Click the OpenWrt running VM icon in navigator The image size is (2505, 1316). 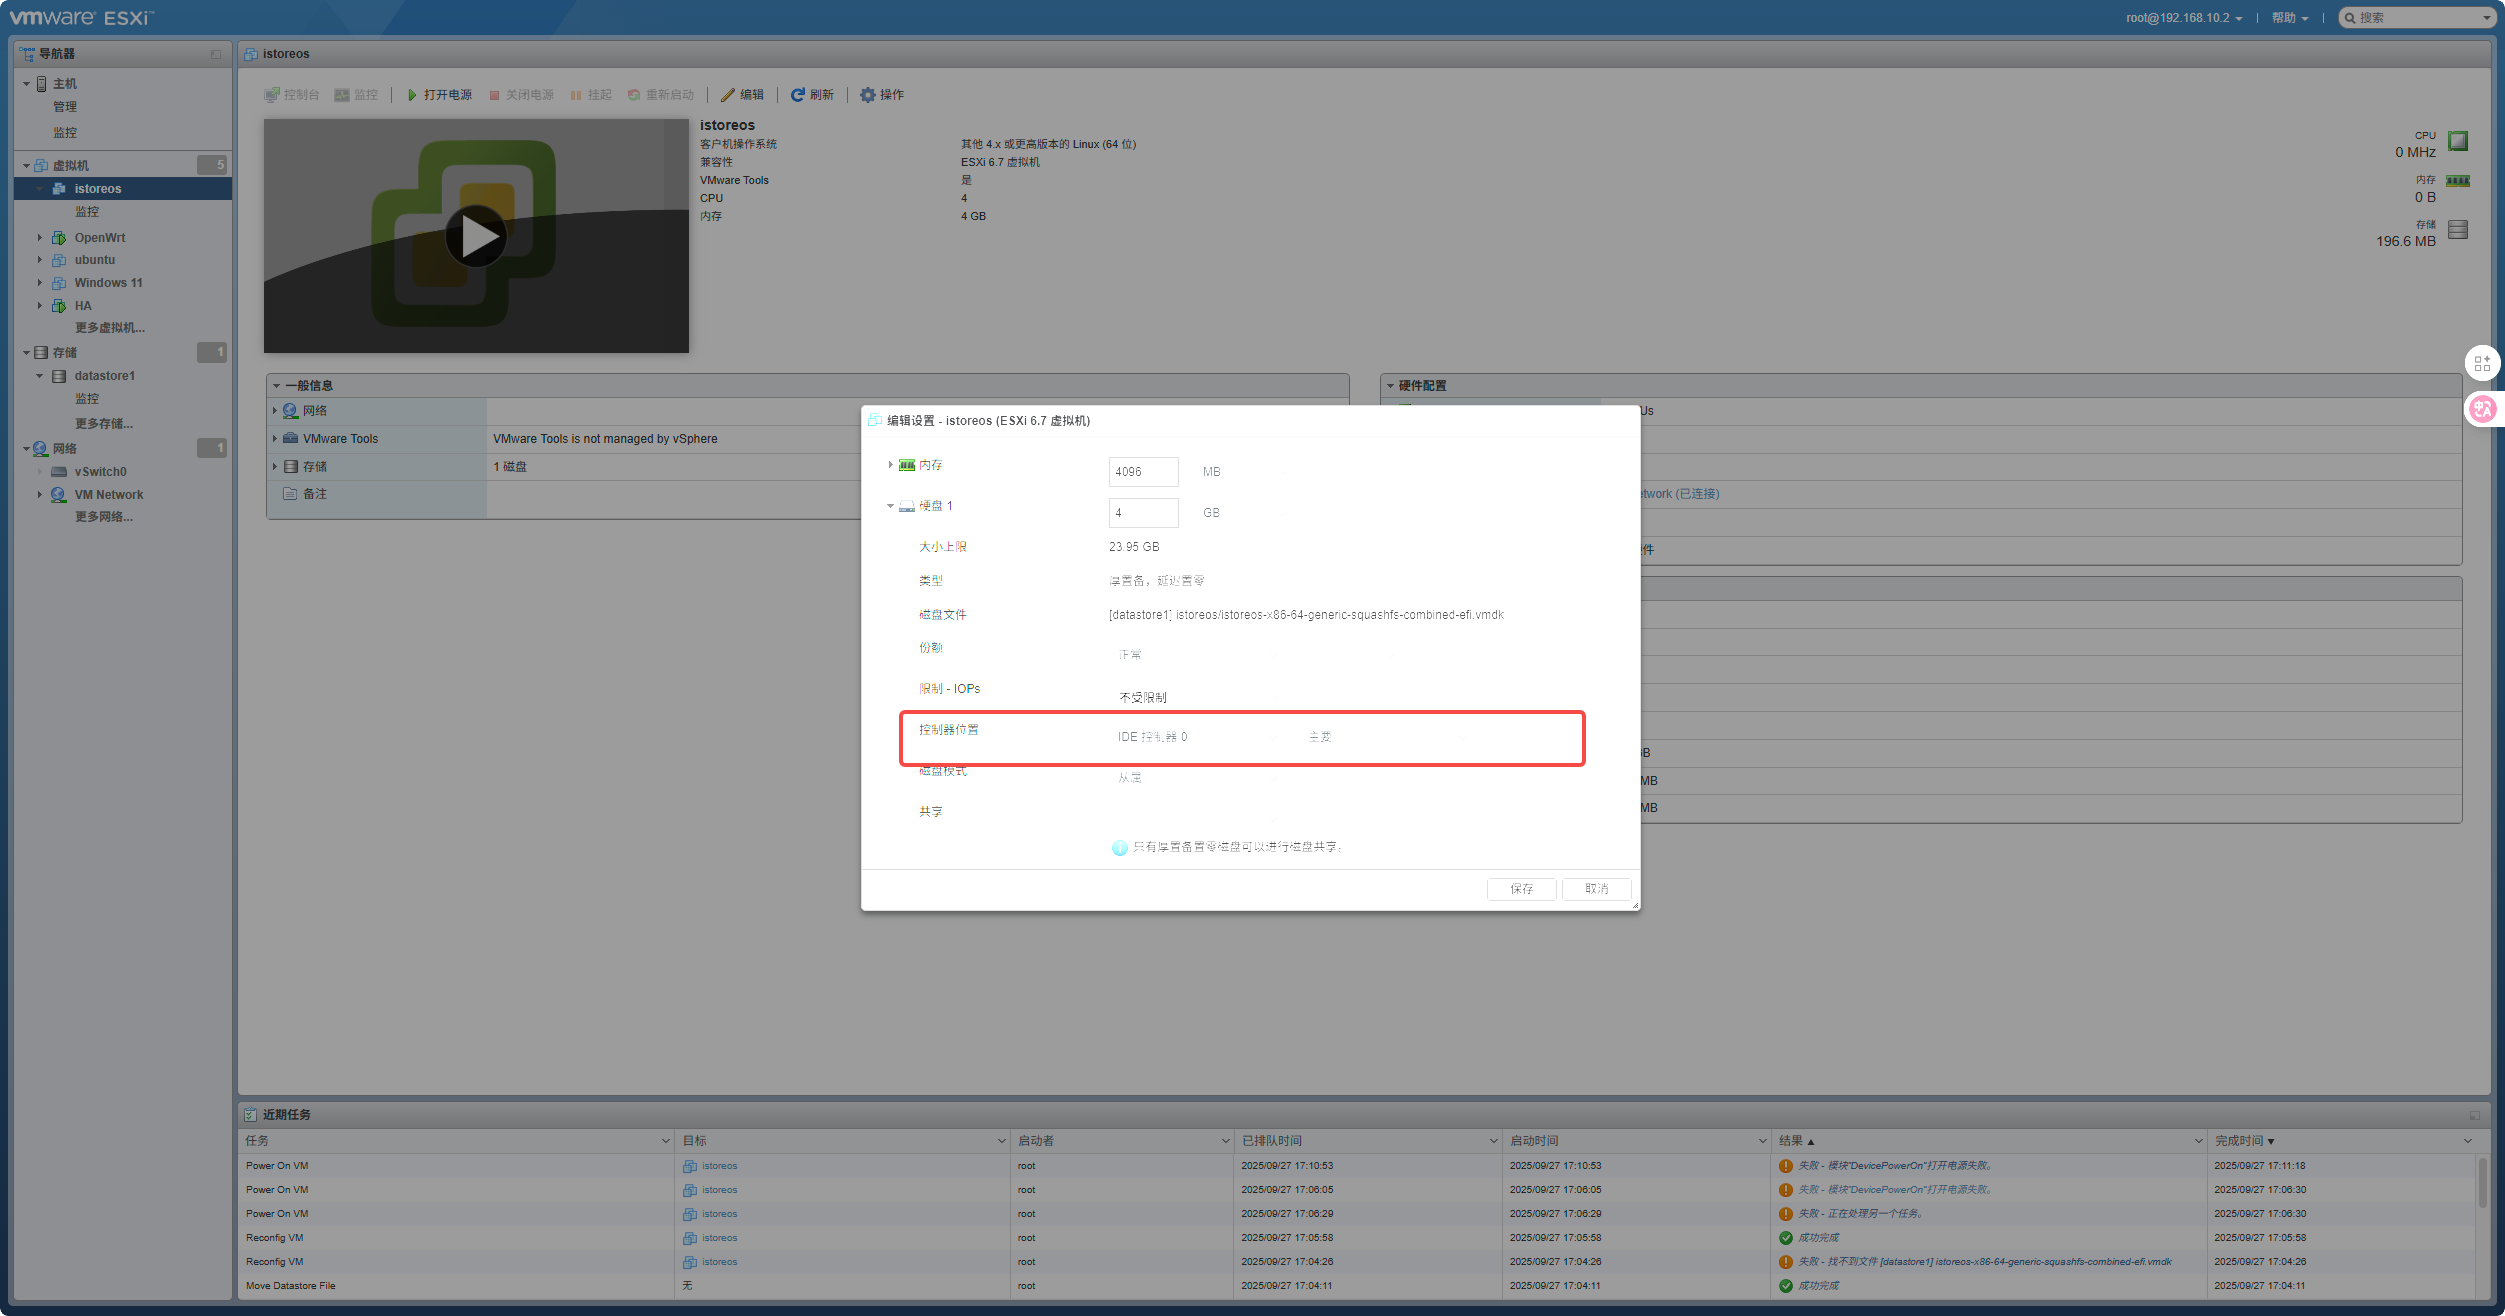(x=59, y=238)
